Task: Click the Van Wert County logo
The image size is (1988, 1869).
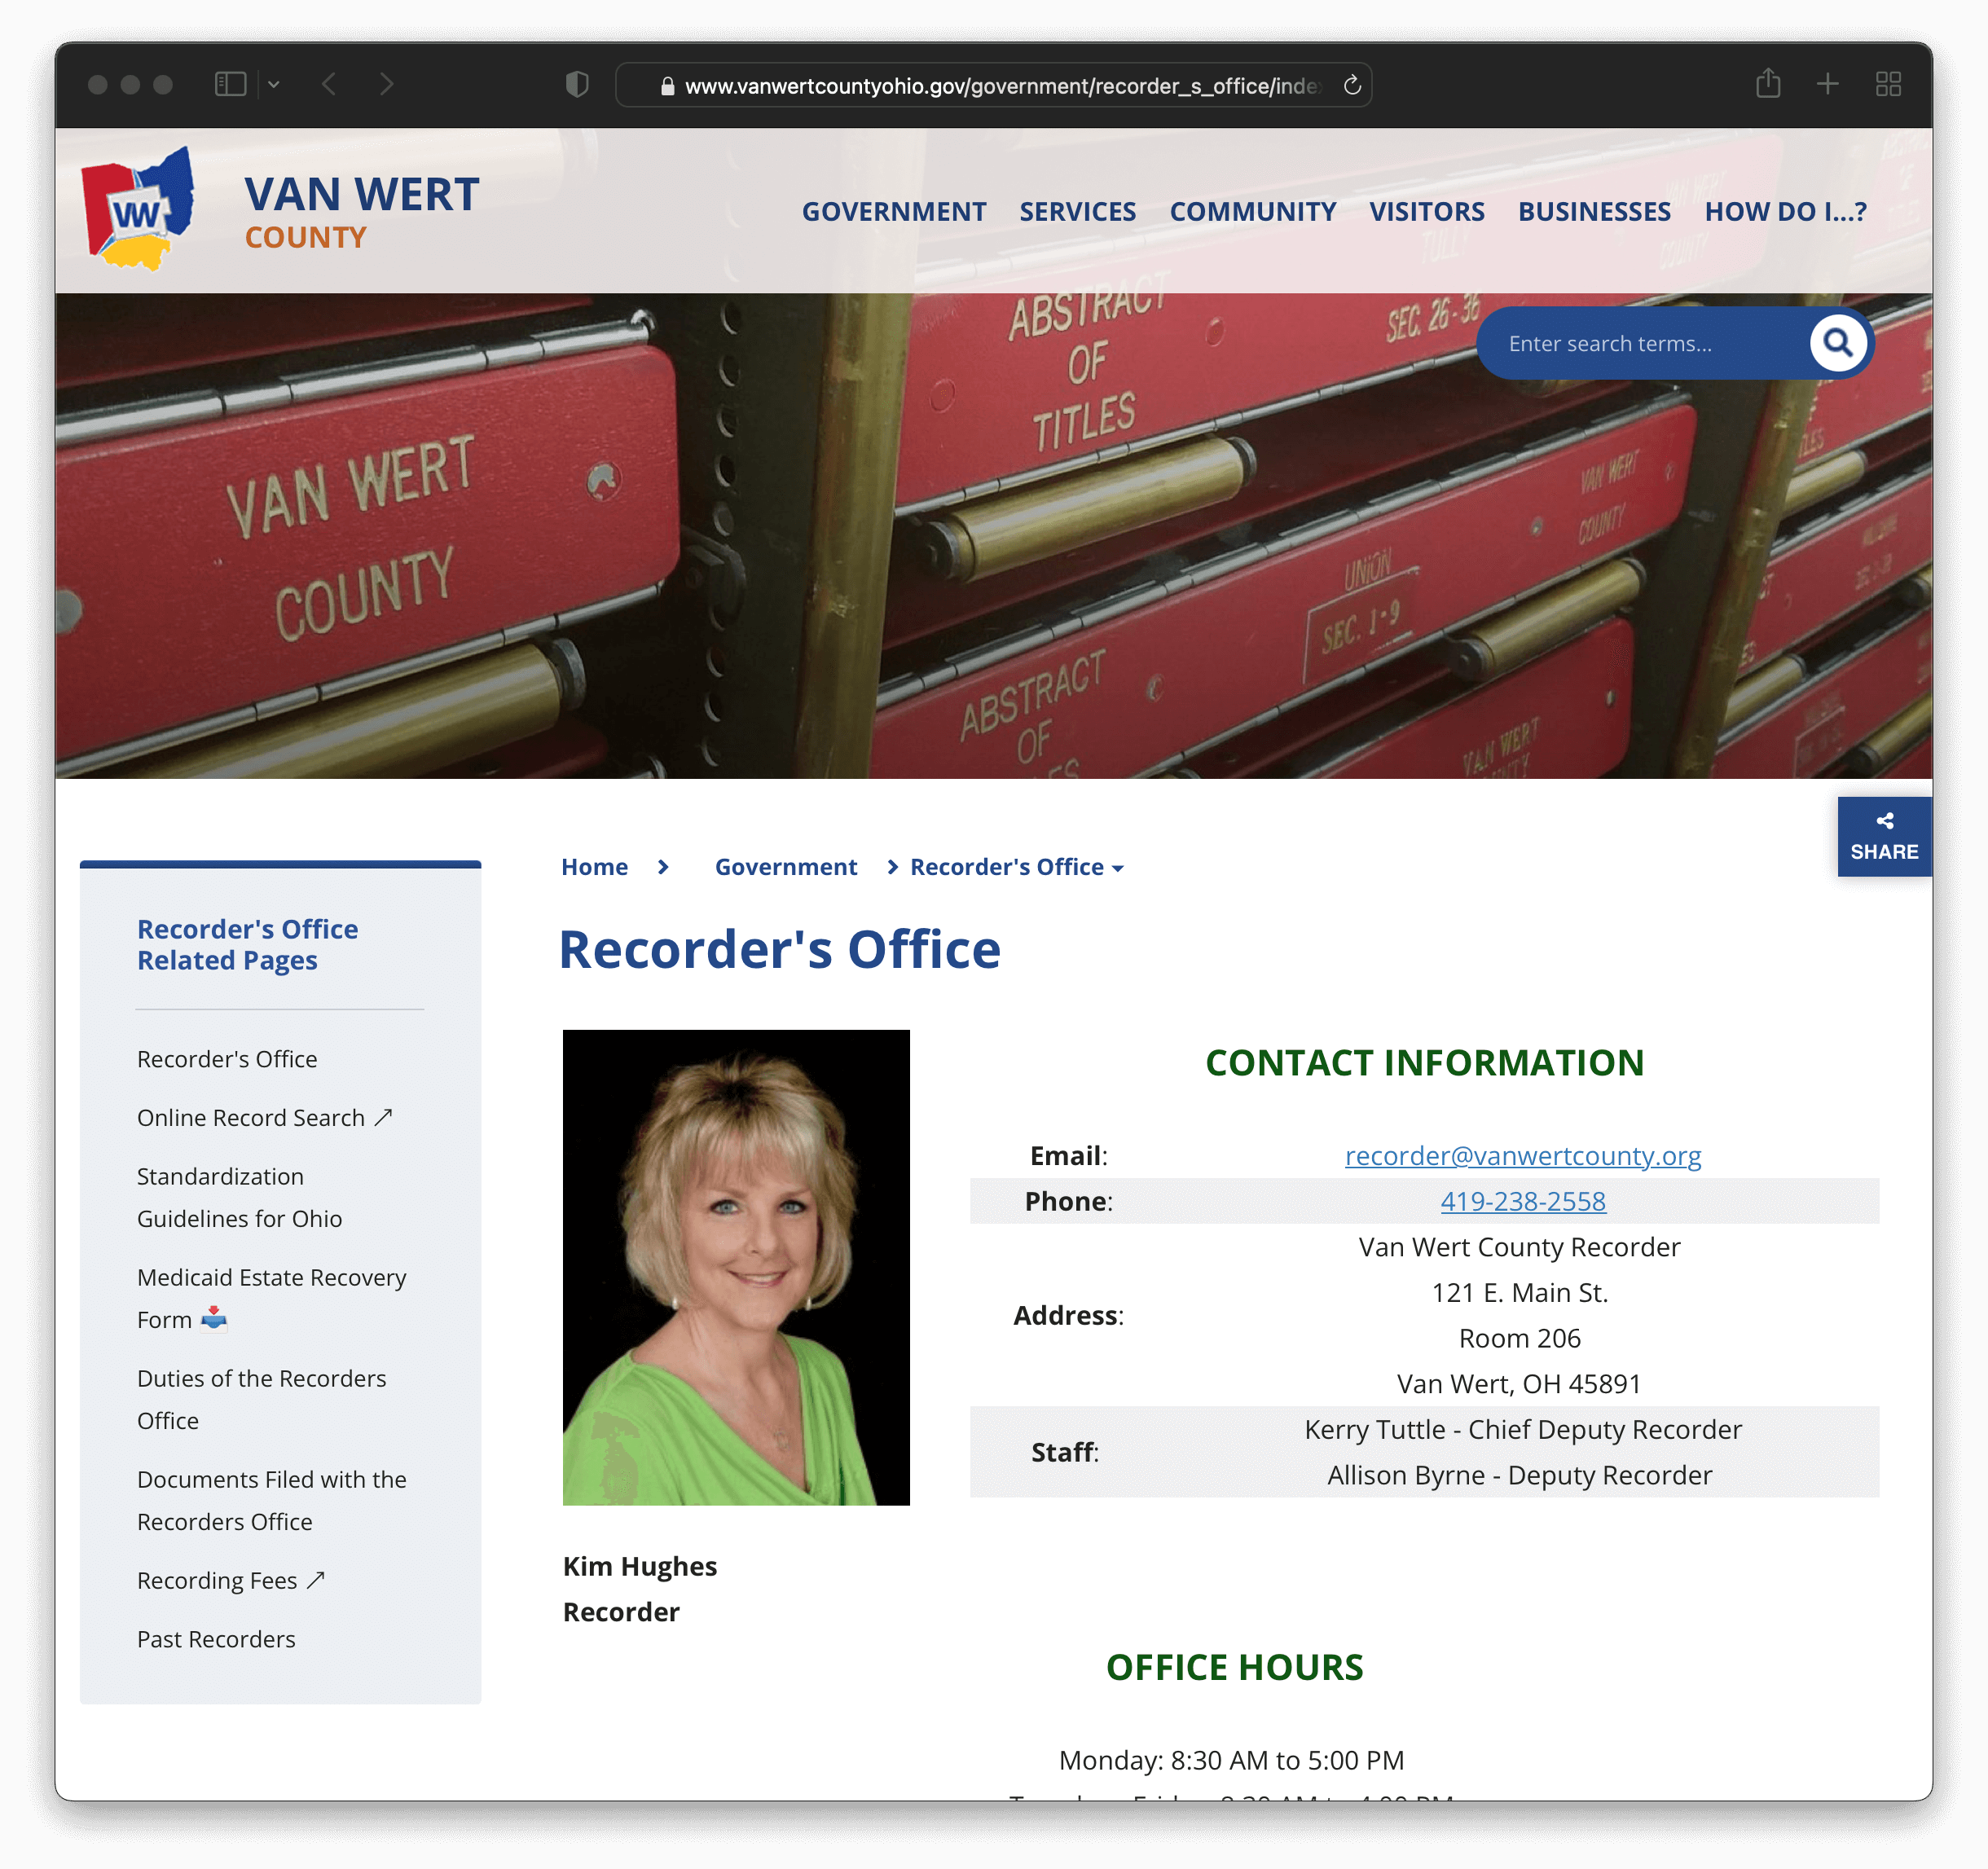Action: coord(139,210)
